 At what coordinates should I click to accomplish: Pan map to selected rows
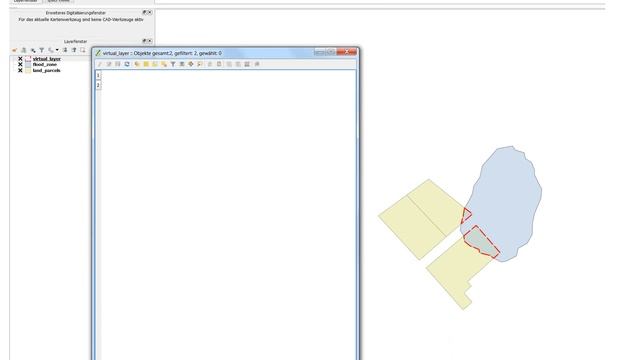tap(191, 64)
